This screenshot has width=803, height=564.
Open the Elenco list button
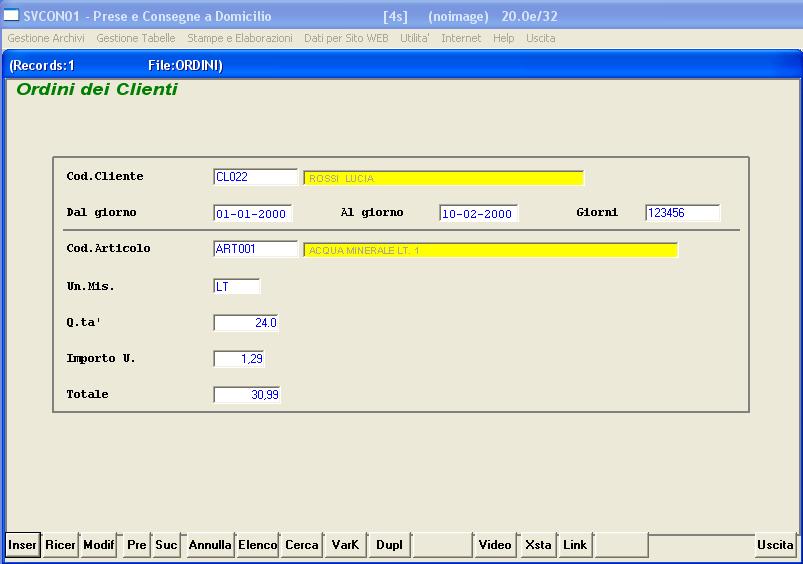point(258,545)
